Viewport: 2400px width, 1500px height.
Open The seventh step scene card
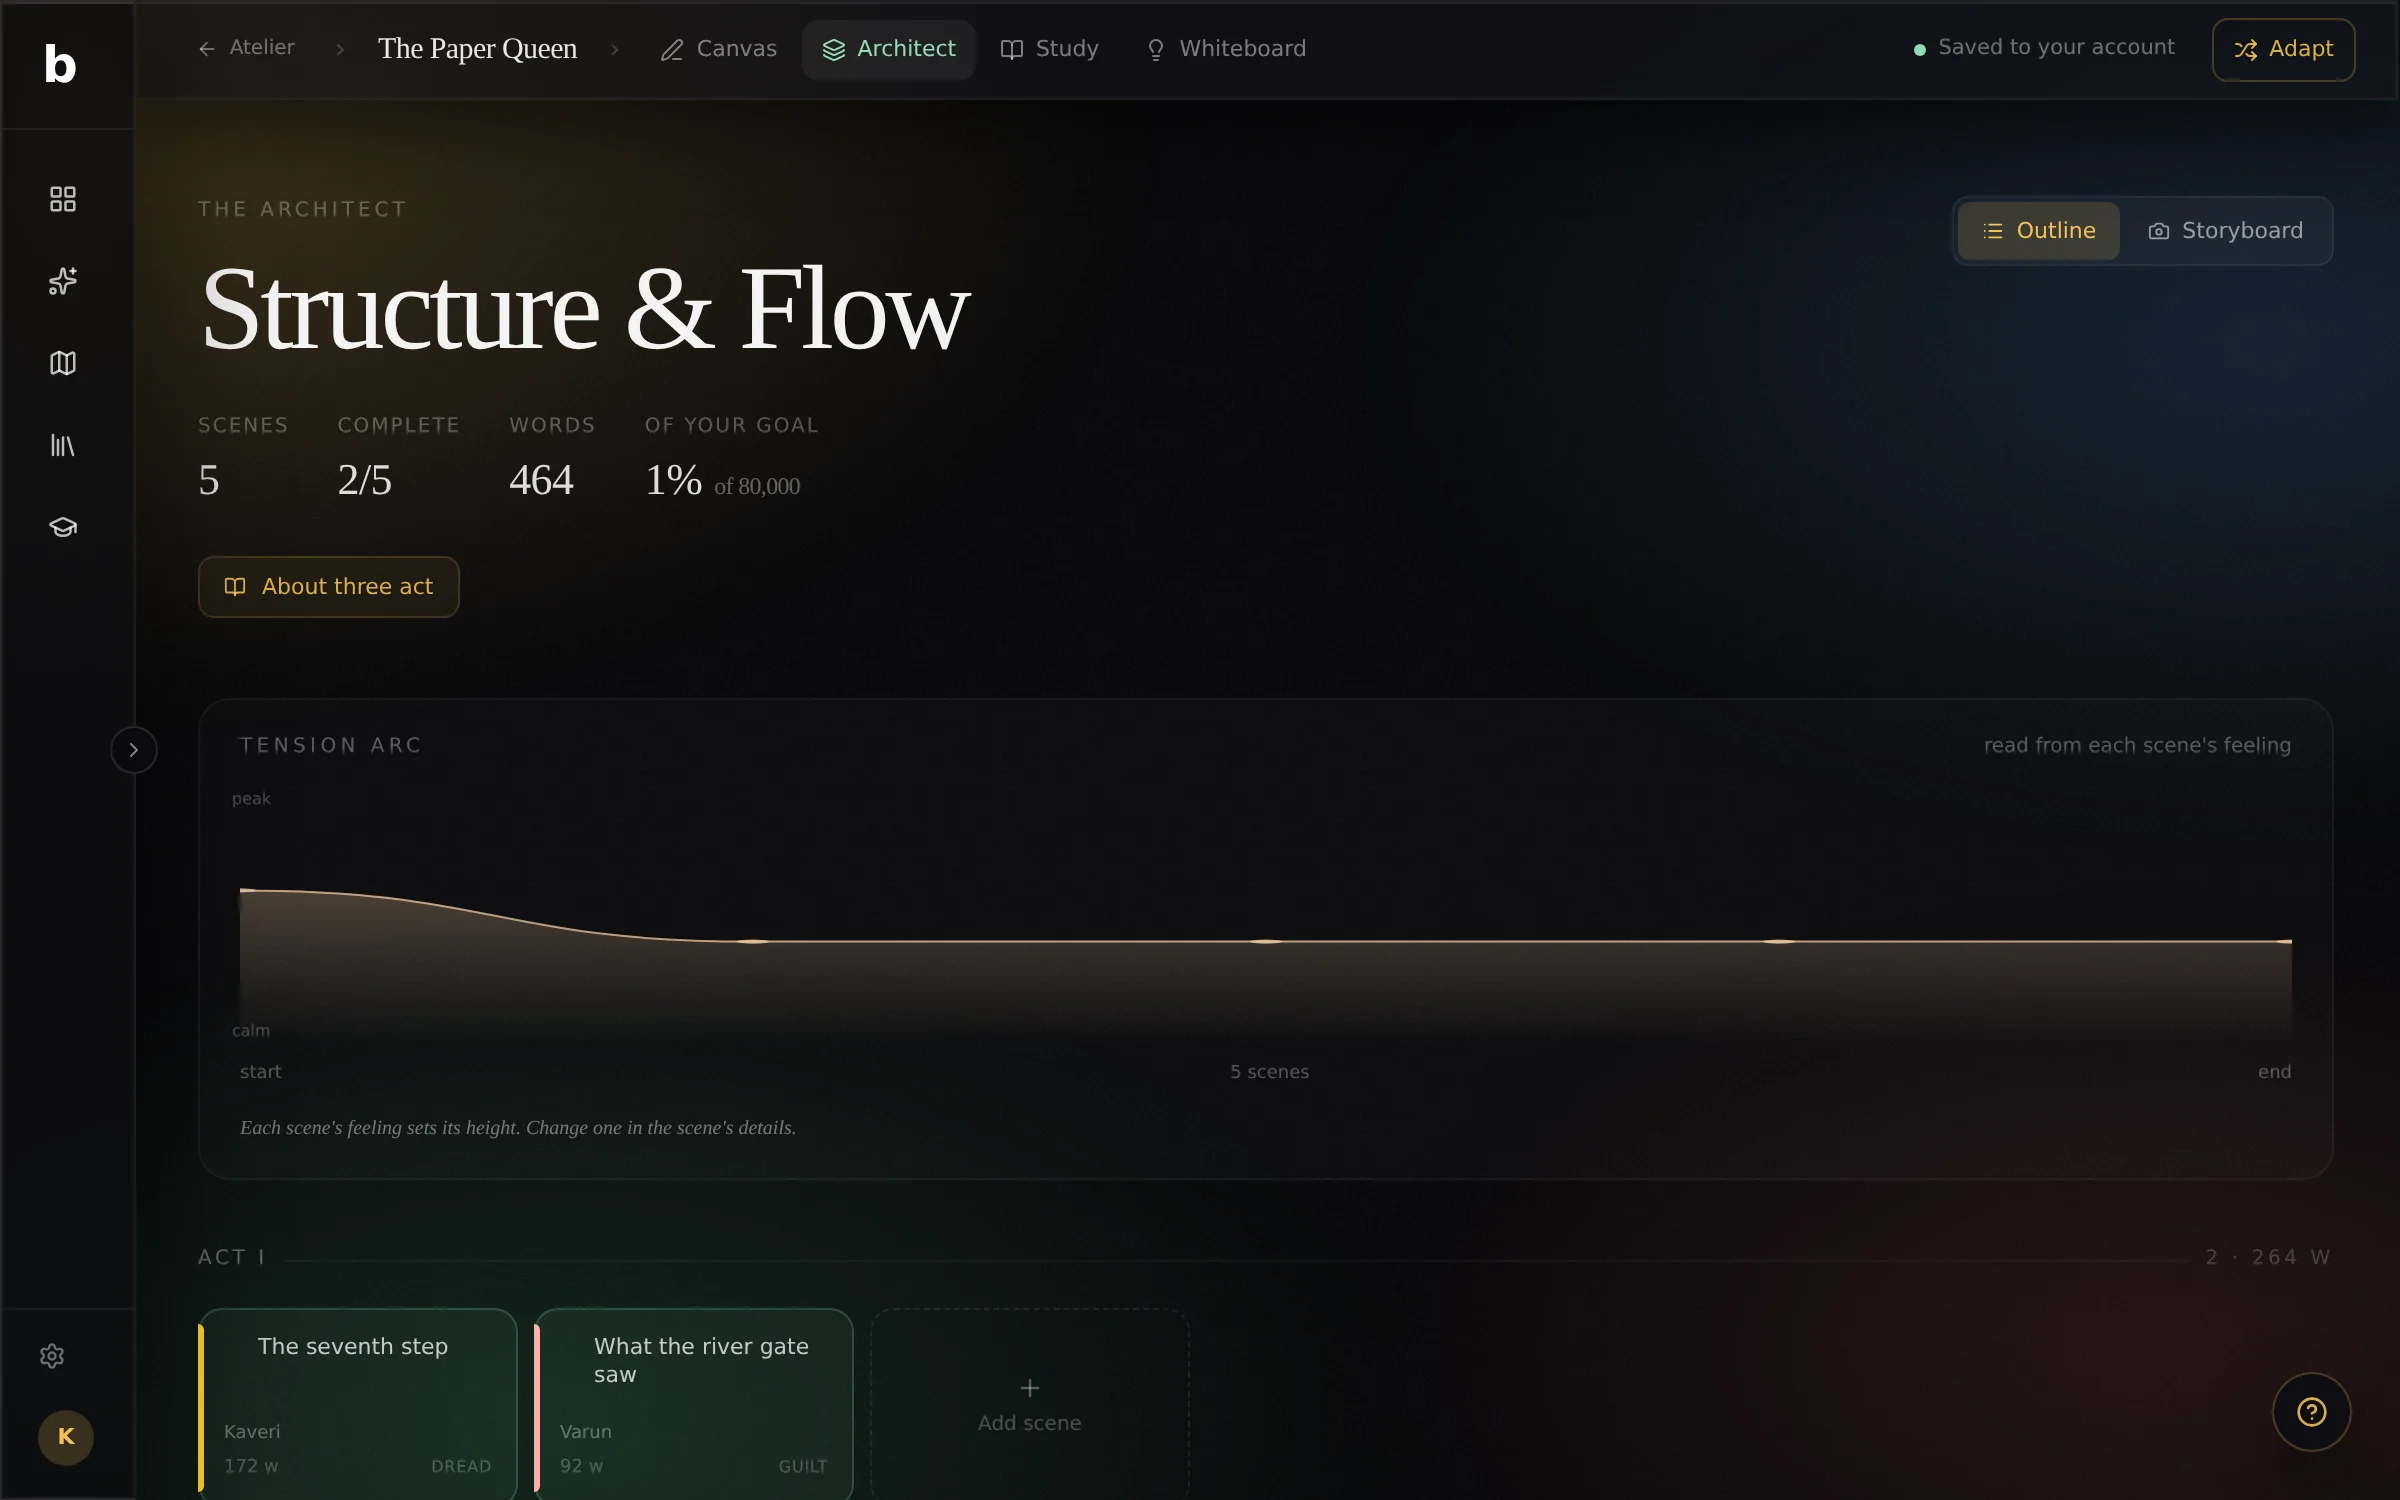(358, 1403)
